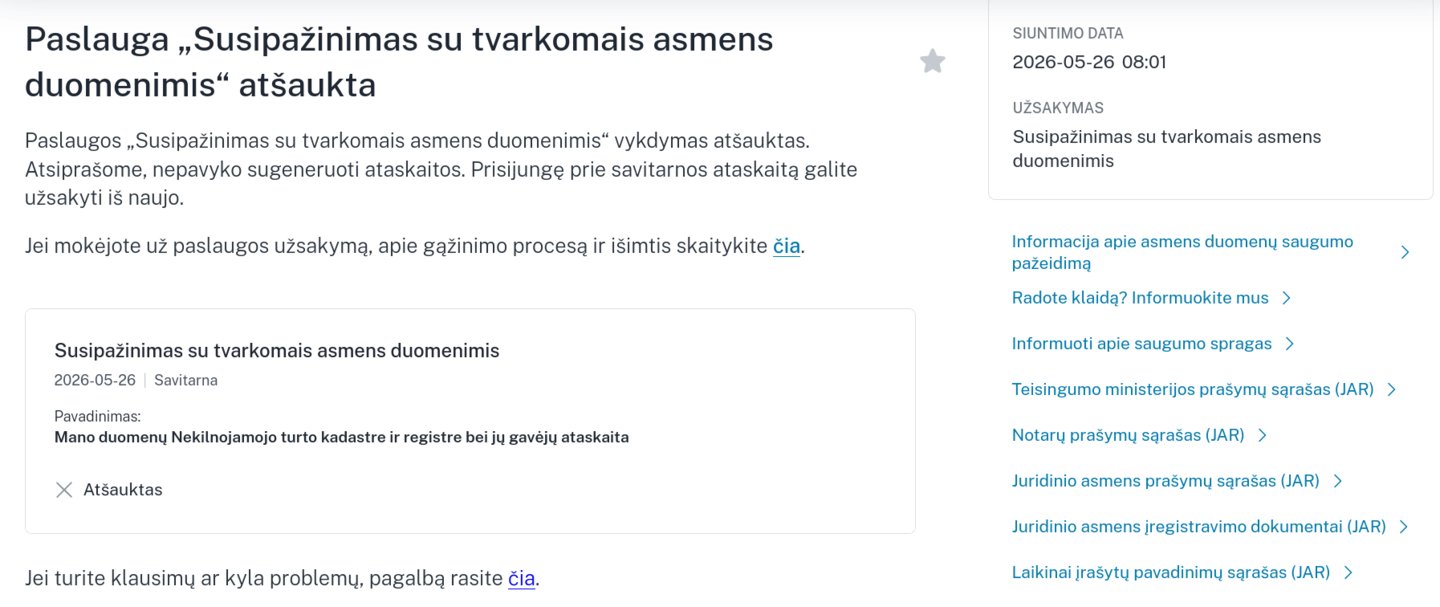
Task: Click Atšauktas status label in order card
Action: (122, 490)
